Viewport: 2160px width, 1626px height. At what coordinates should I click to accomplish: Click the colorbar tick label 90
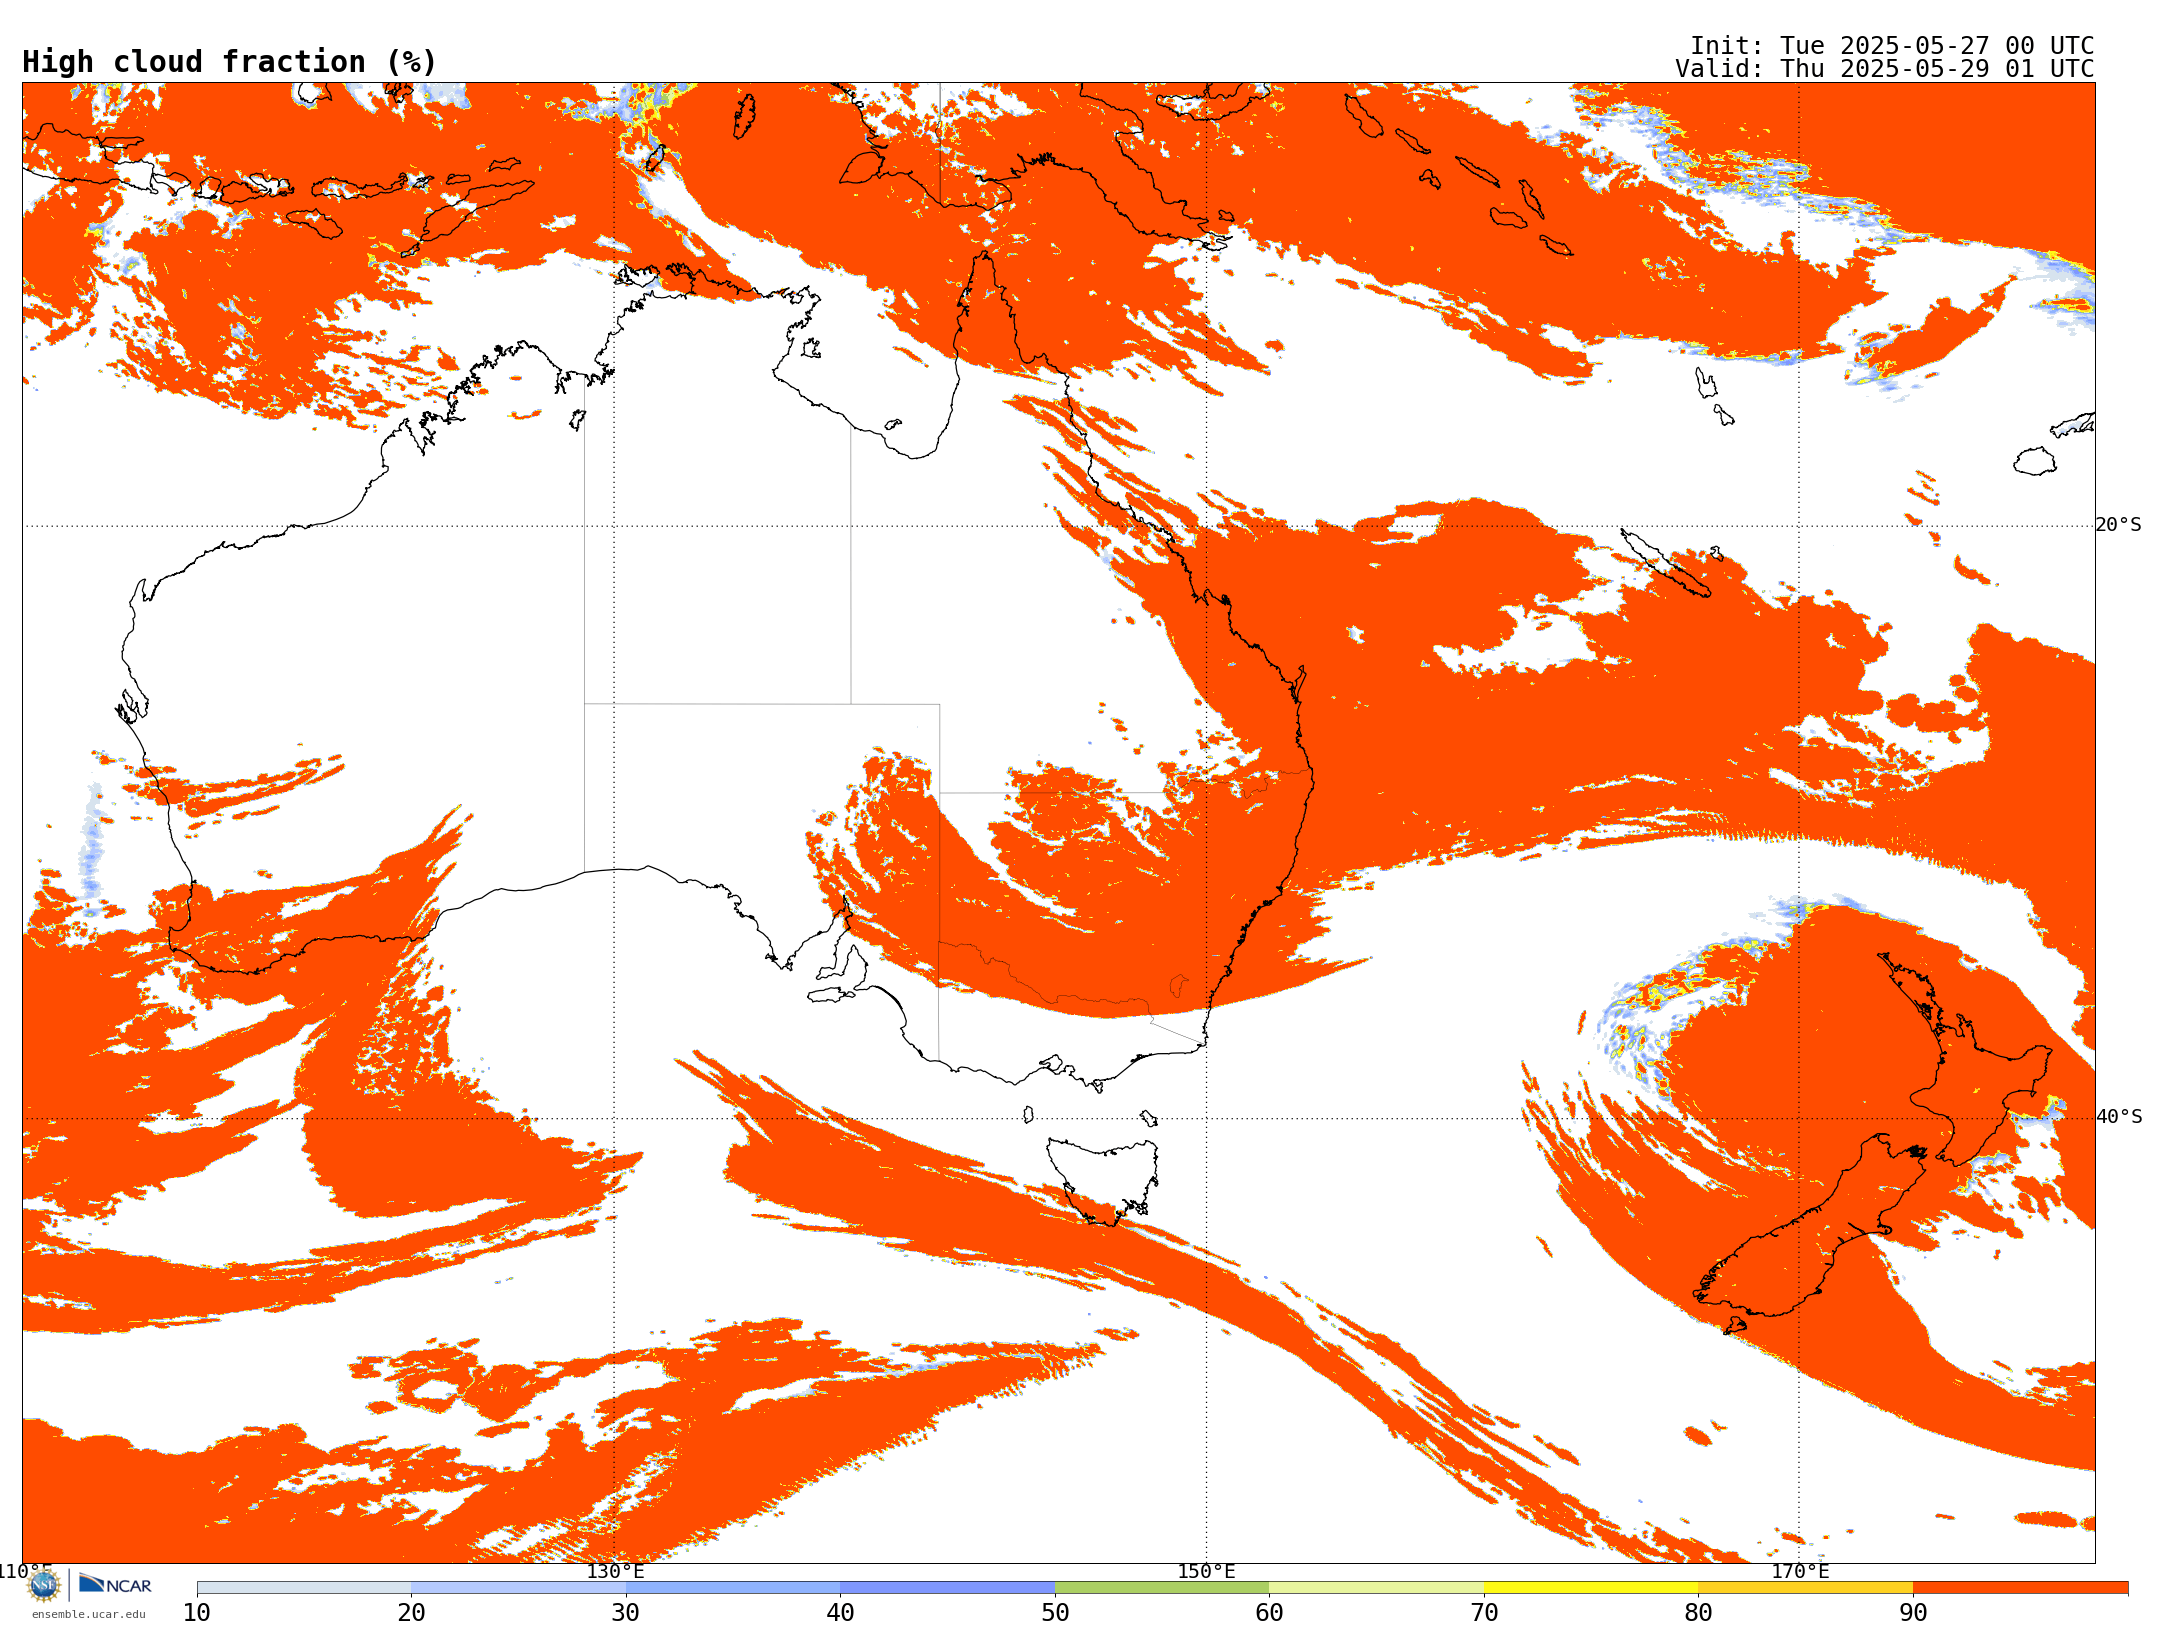tap(1913, 1613)
